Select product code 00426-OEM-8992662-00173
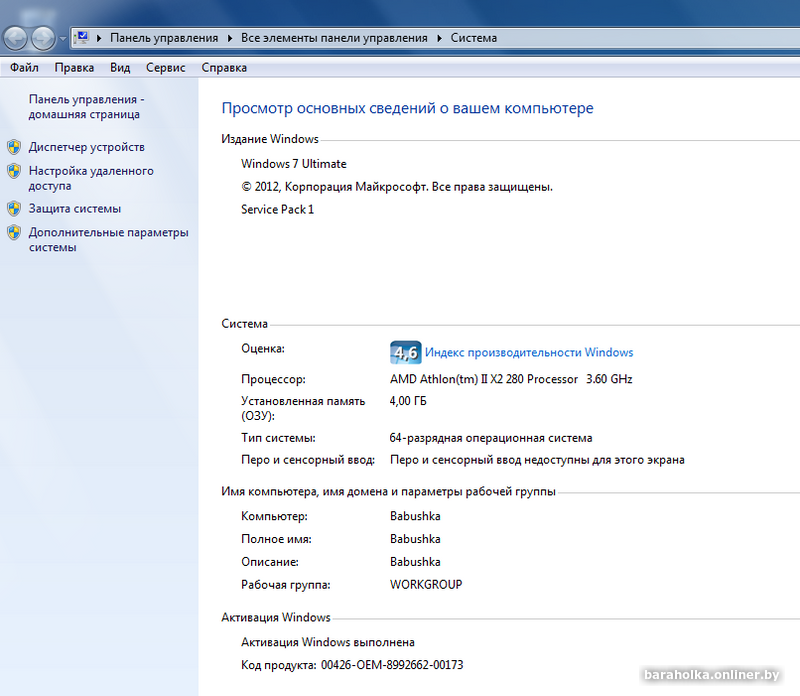 coord(392,665)
